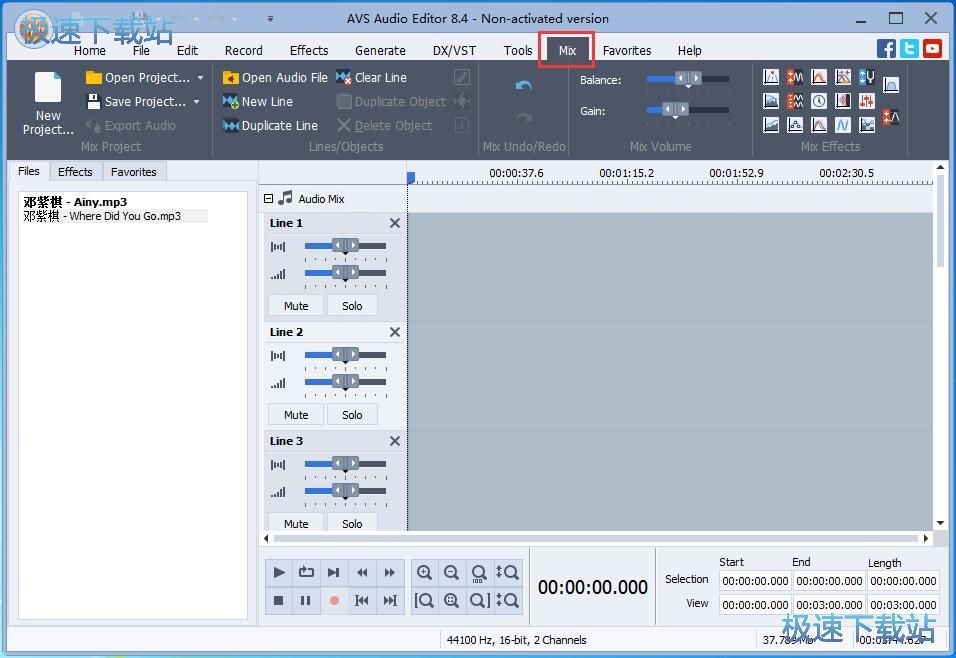Open the Effects menu tab

[309, 50]
